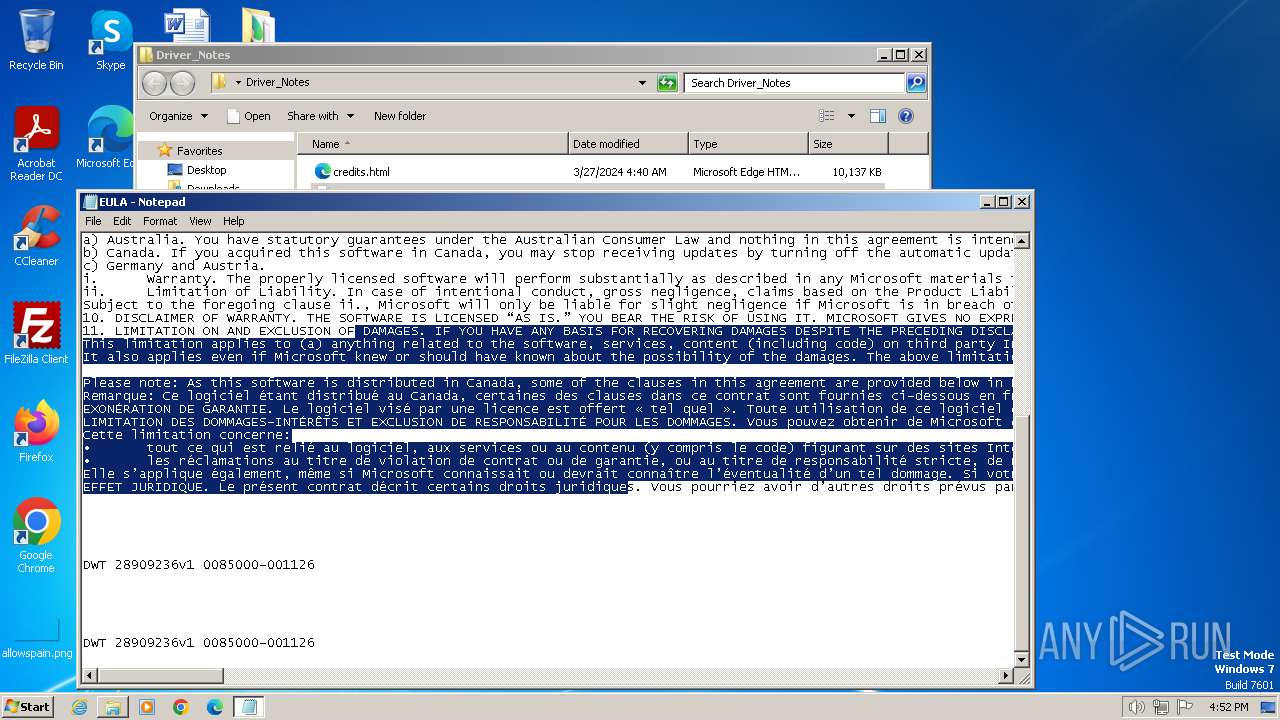The width and height of the screenshot is (1280, 720).
Task: Open the Organize dropdown menu
Action: (x=178, y=116)
